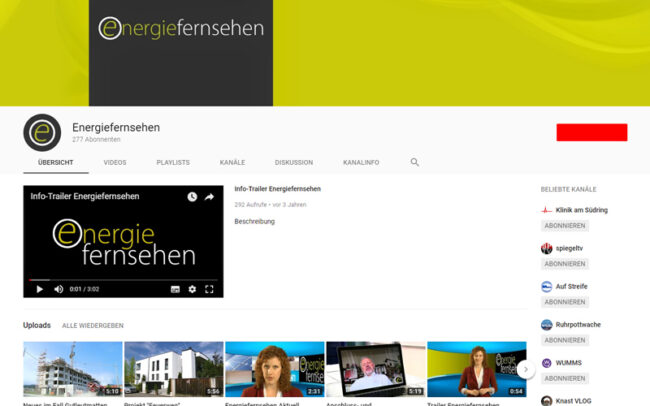Open the Ruhrpottwache channel icon

[x=546, y=325]
